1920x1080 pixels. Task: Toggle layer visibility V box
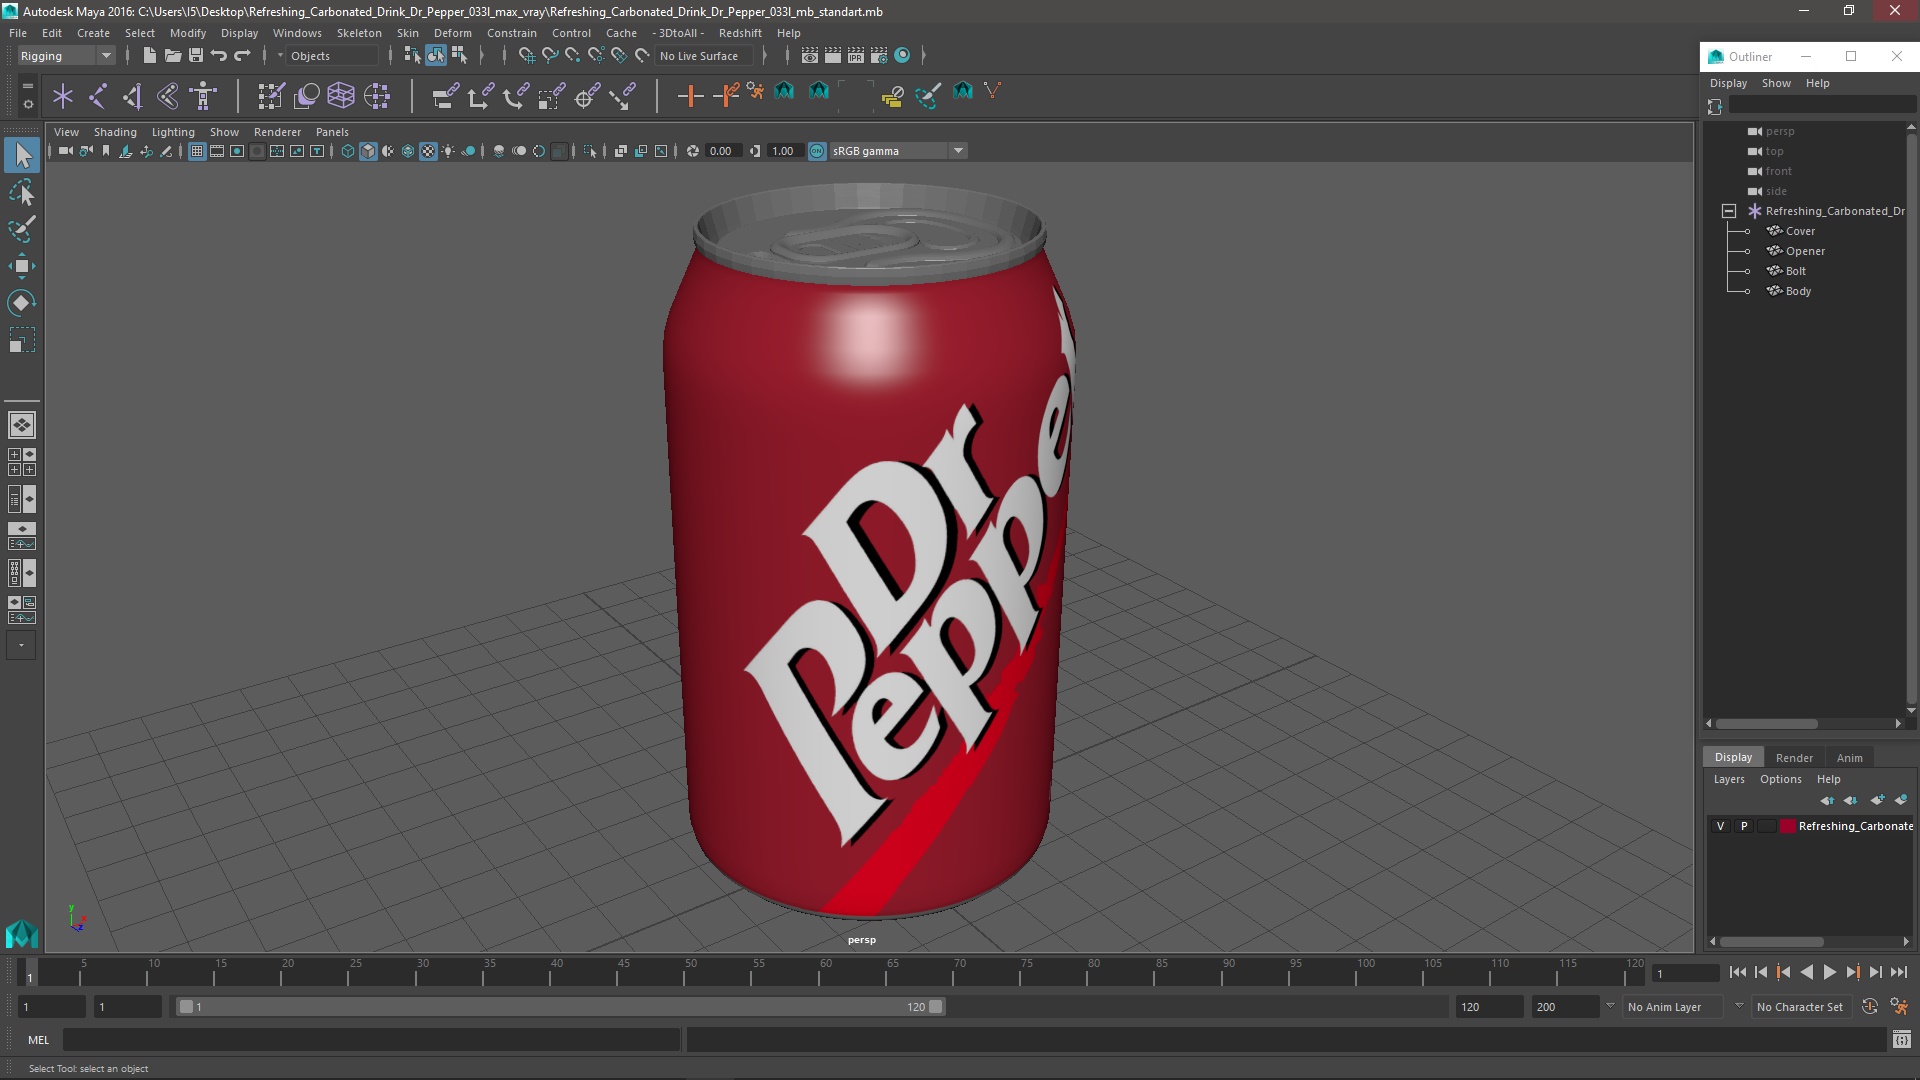point(1720,826)
